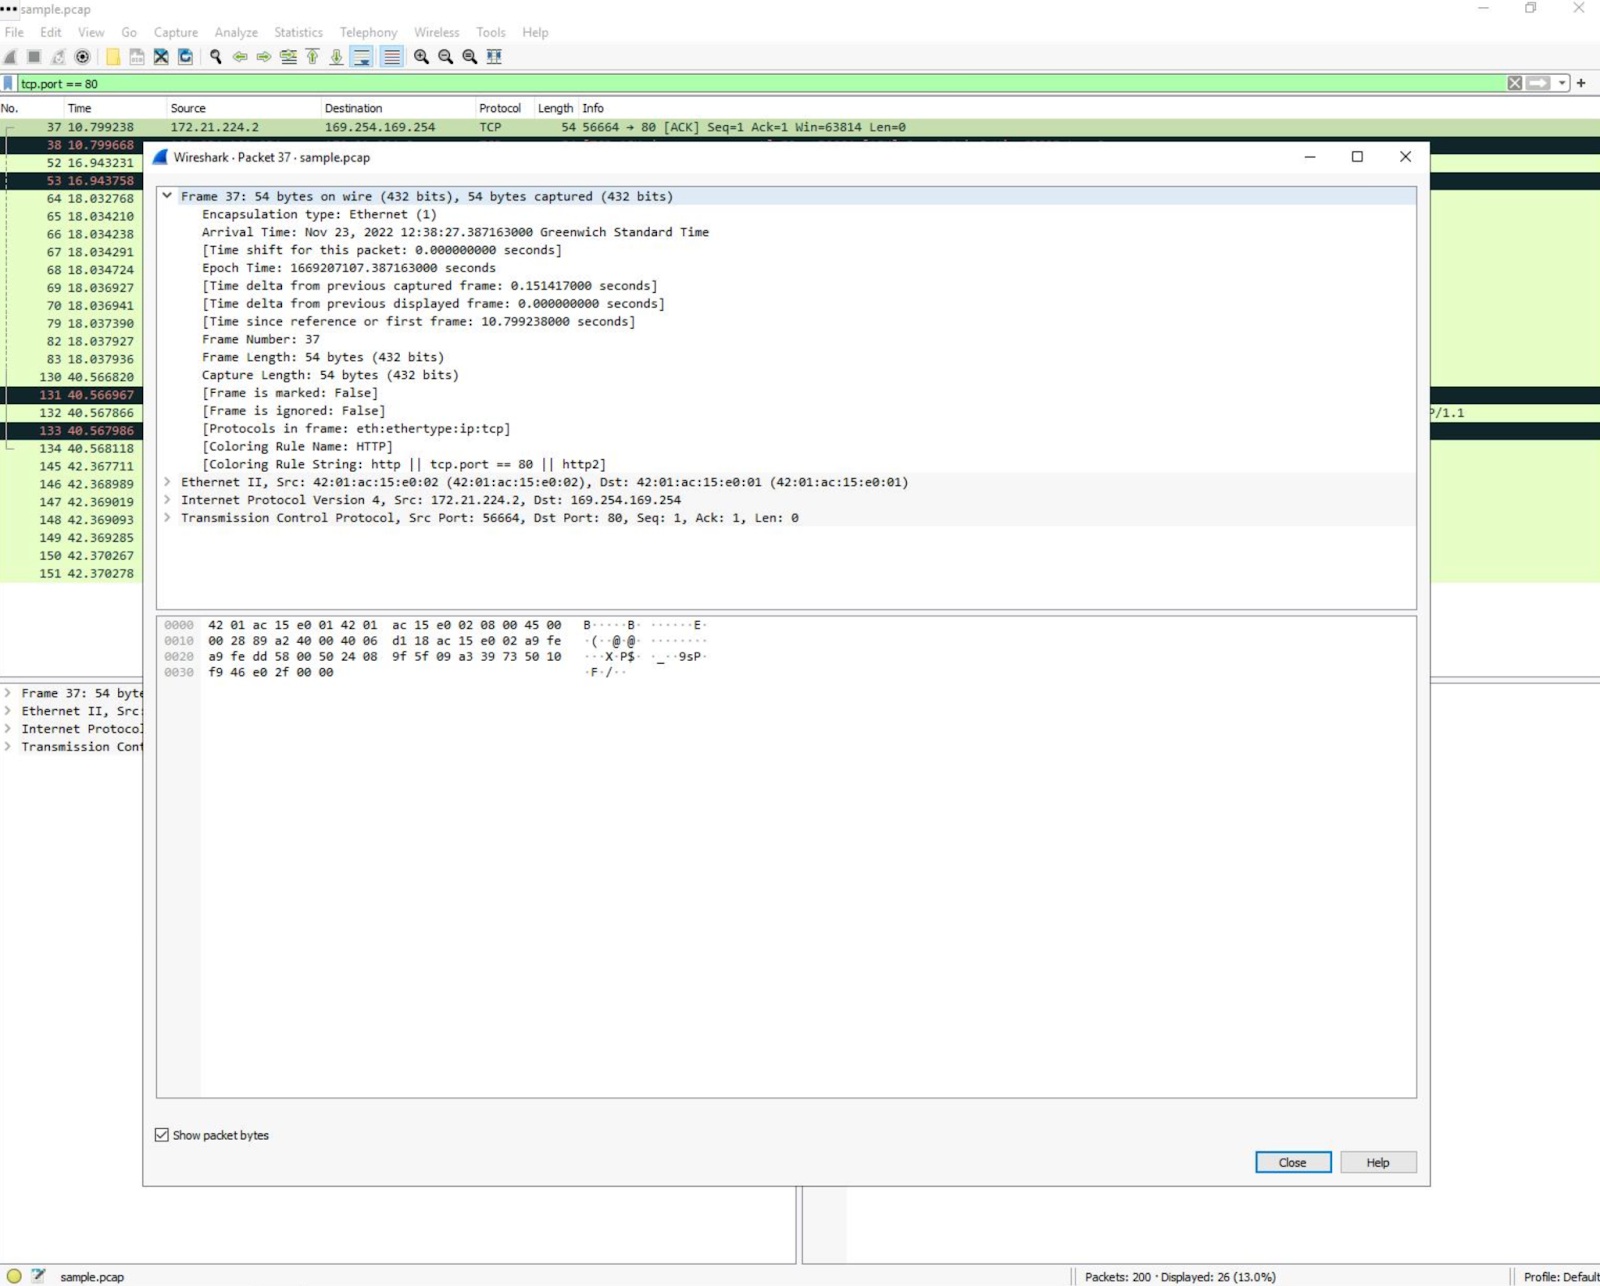The width and height of the screenshot is (1600, 1286).
Task: Click the Zoom out magnifier icon
Action: coord(445,57)
